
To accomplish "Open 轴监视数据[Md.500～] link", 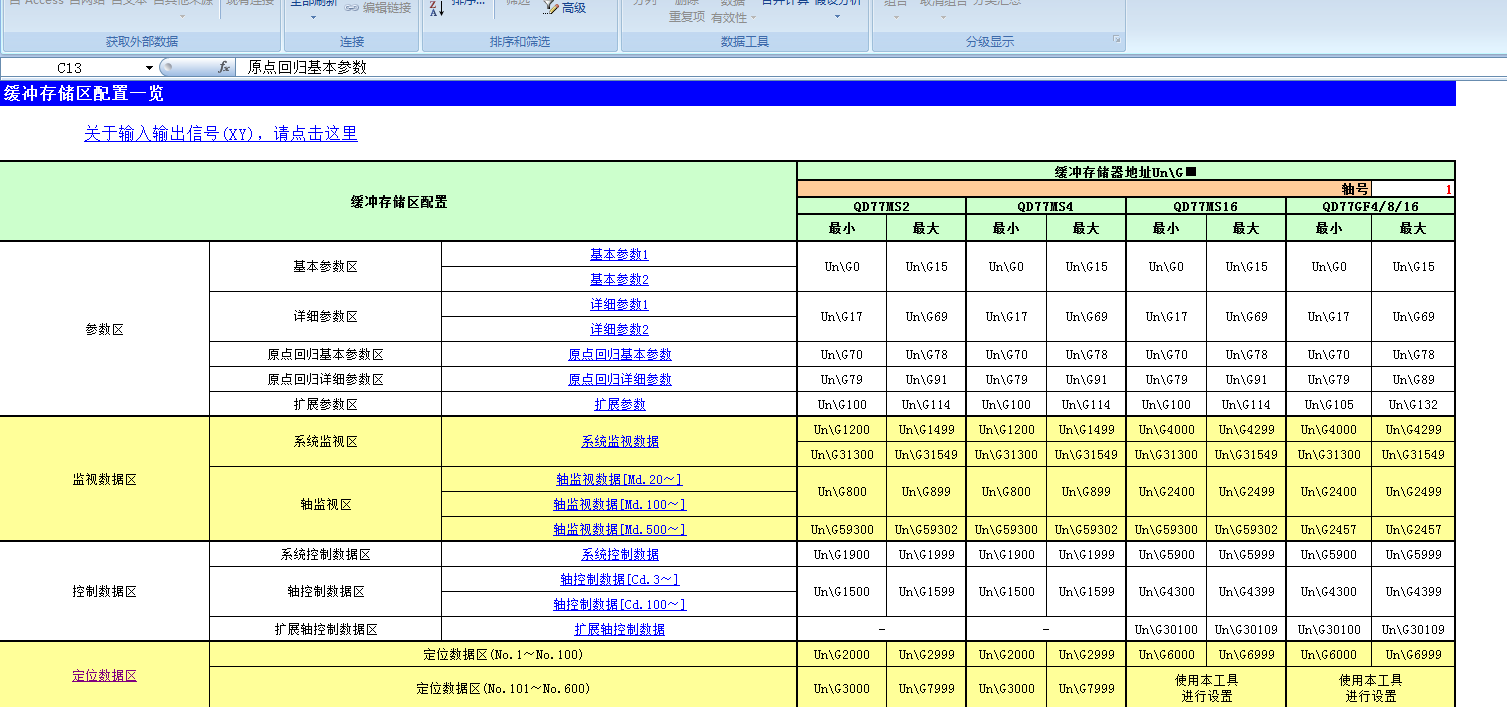I will (619, 530).
